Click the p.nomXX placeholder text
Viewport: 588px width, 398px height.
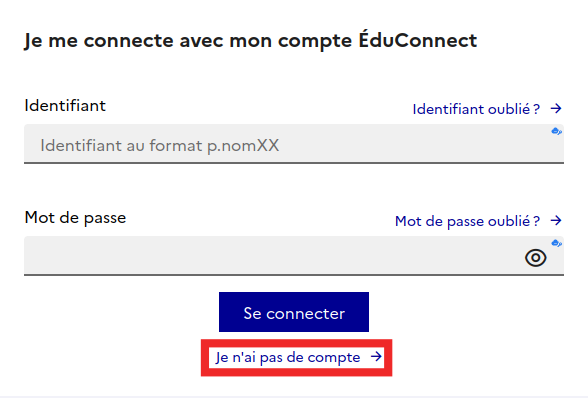pos(243,146)
